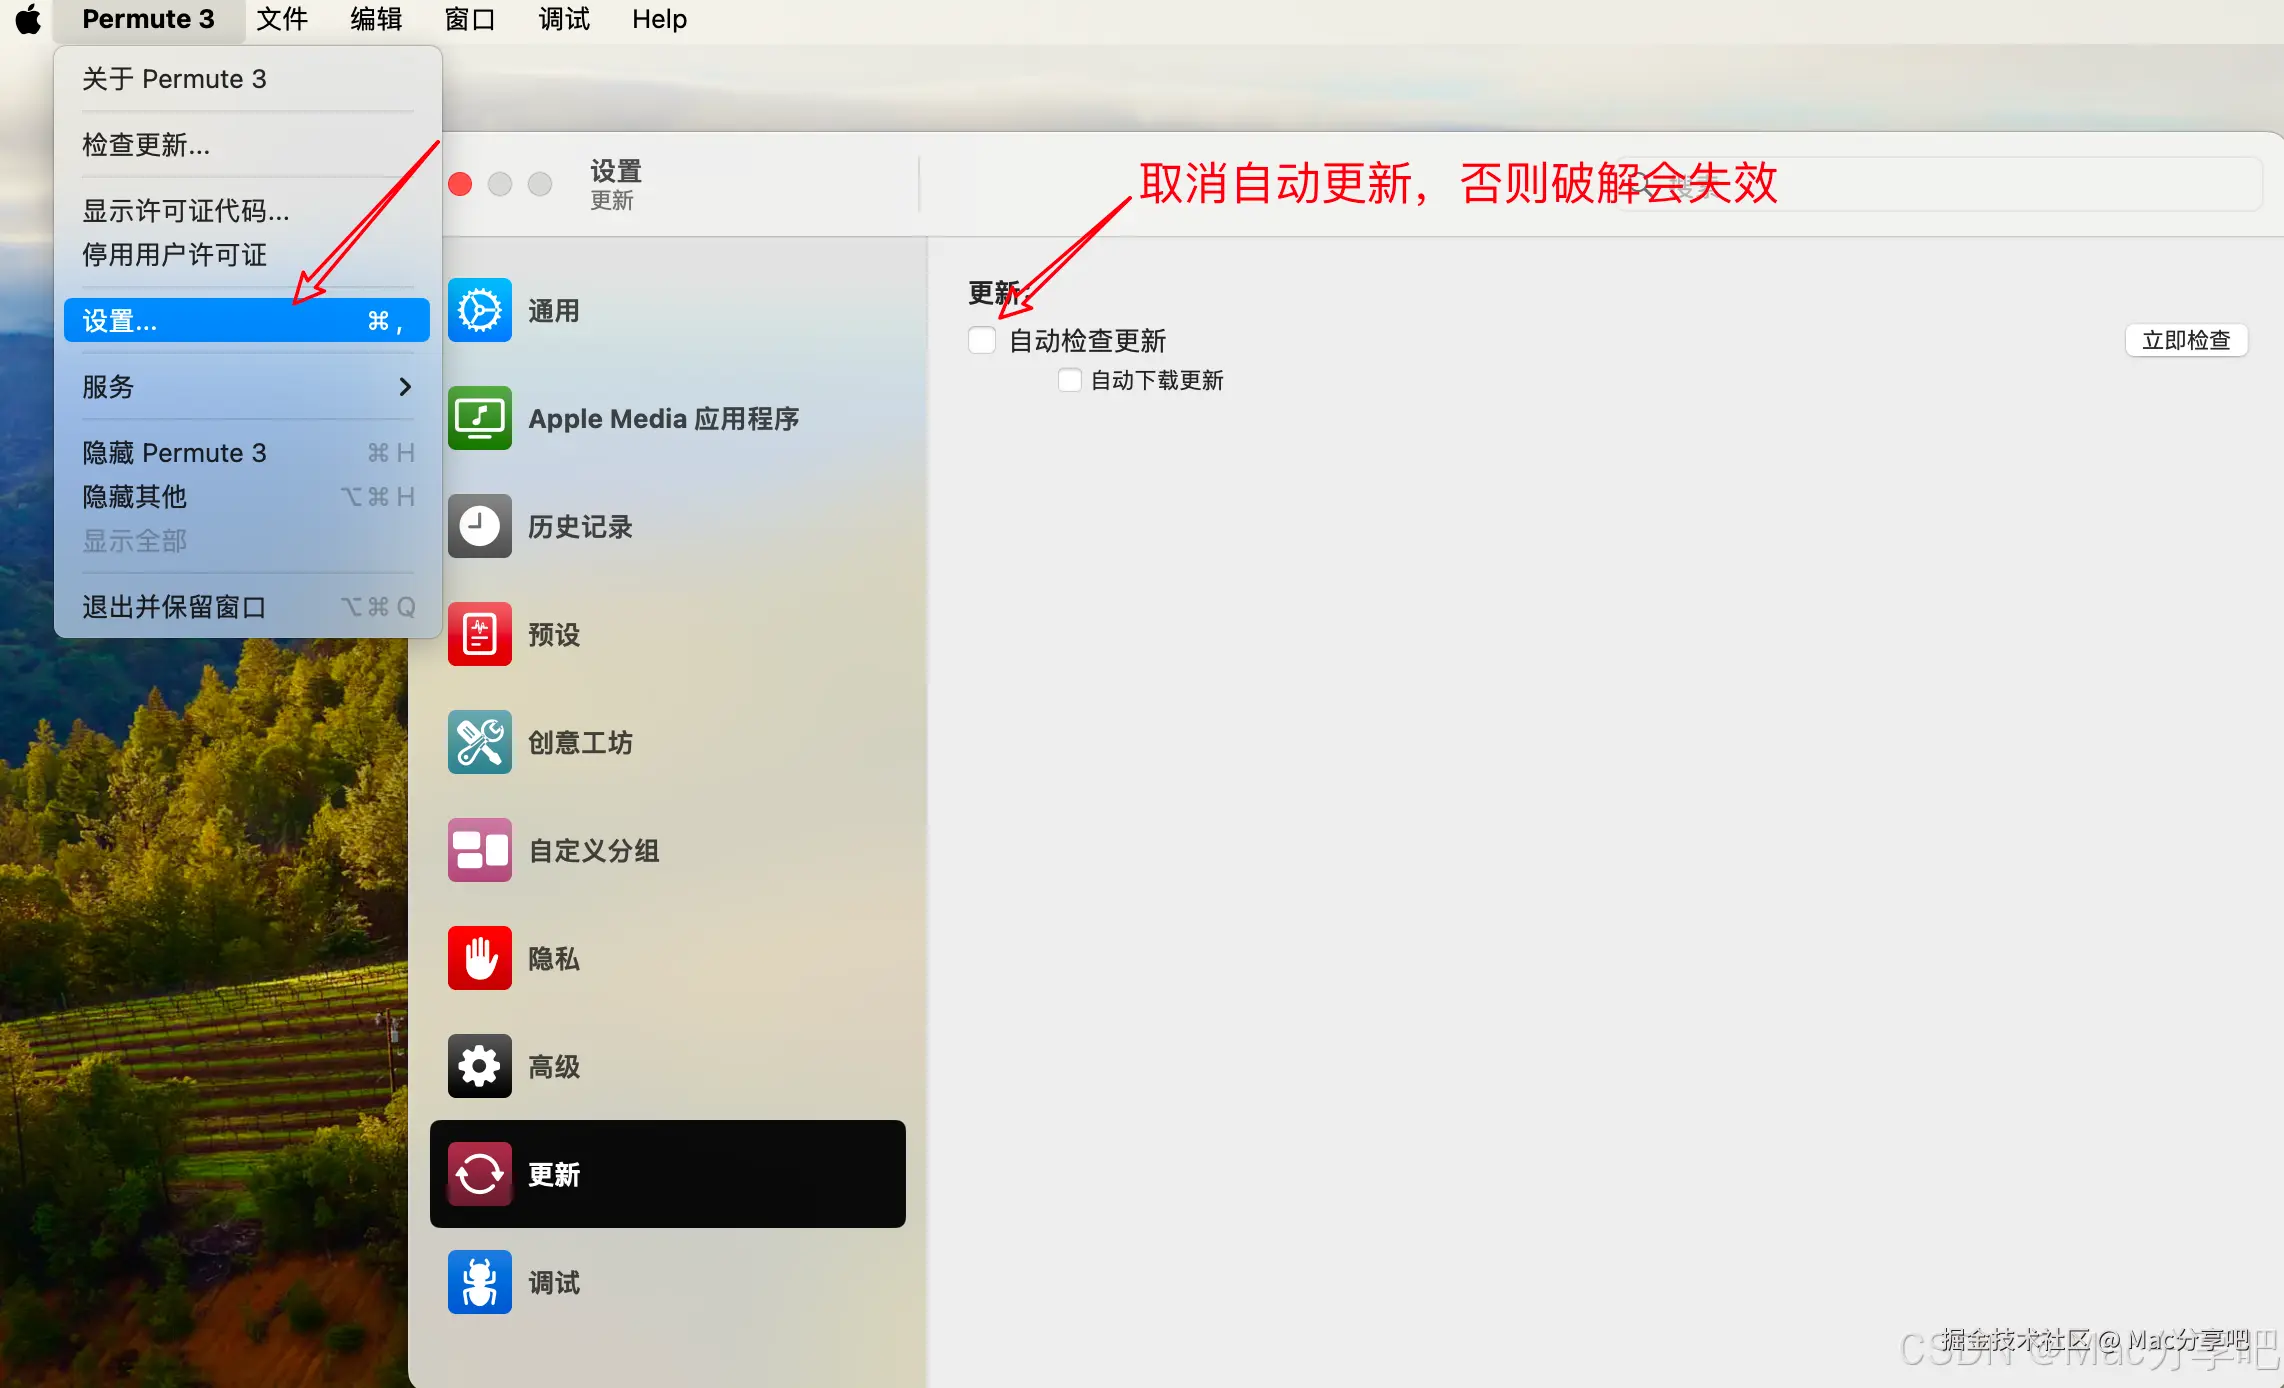Select the Apple Media 应用程序 section
The image size is (2284, 1388).
point(664,418)
